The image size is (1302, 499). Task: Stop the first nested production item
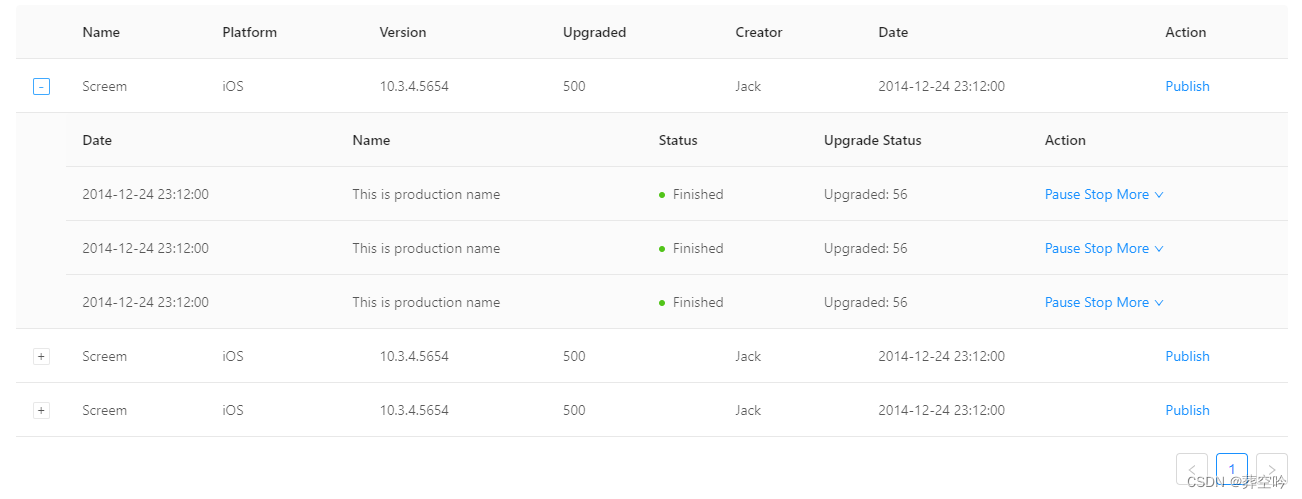[x=1098, y=195]
